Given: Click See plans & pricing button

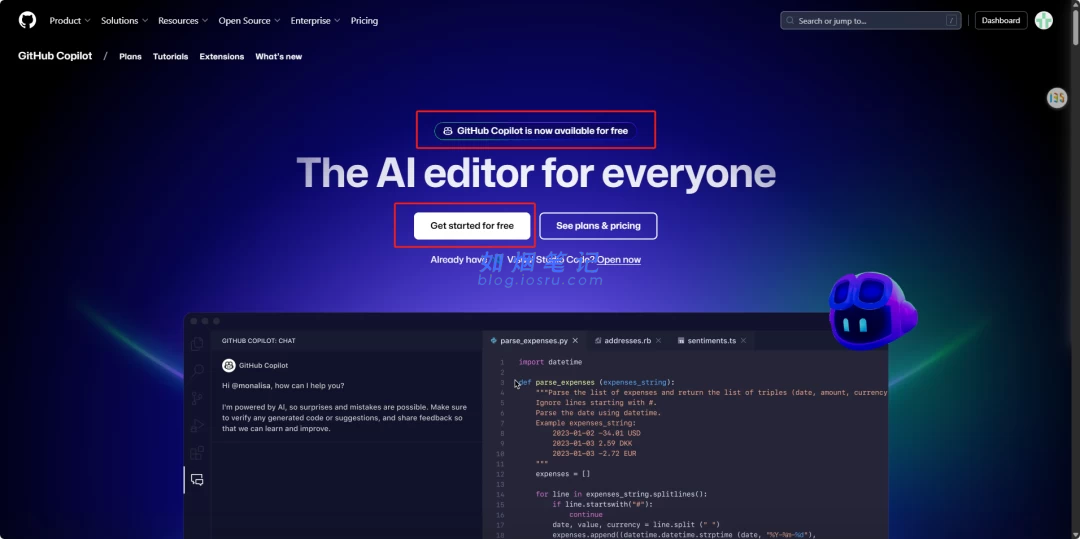Looking at the screenshot, I should coord(598,226).
